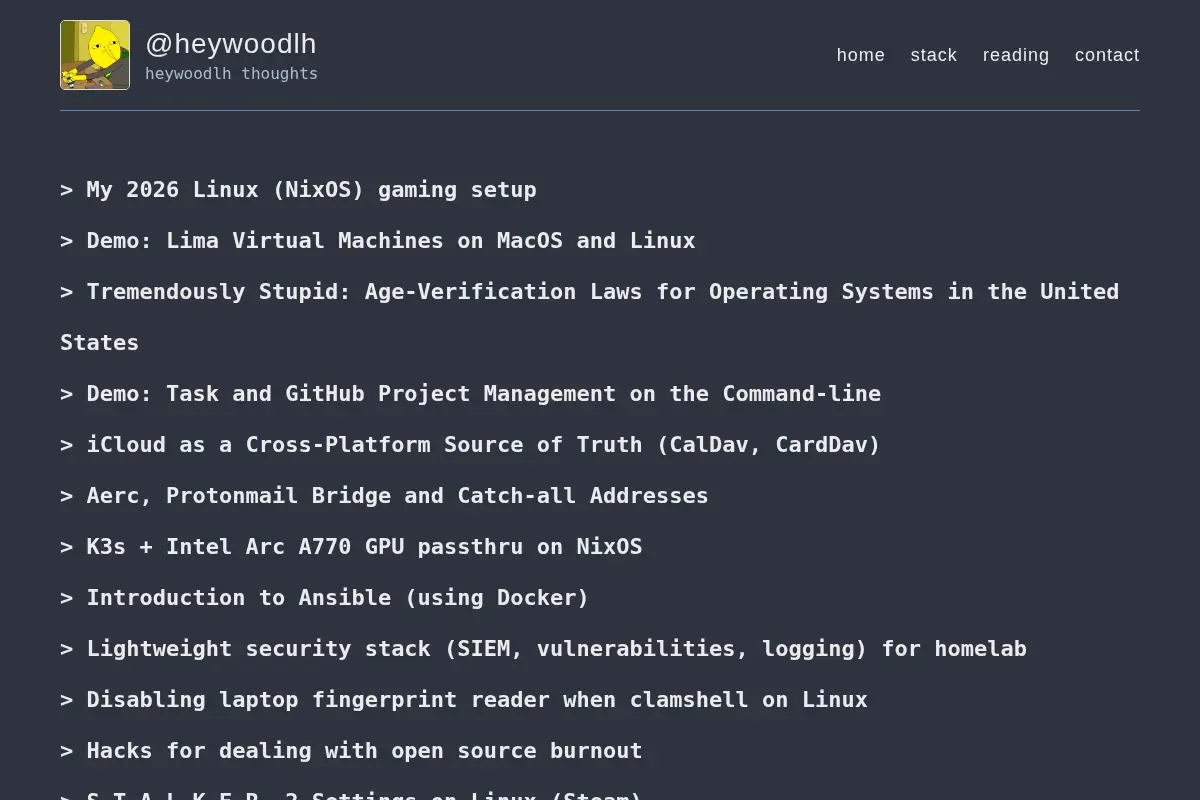This screenshot has width=1200, height=800.
Task: Read Demo: Lima Virtual Machines post
Action: [390, 241]
